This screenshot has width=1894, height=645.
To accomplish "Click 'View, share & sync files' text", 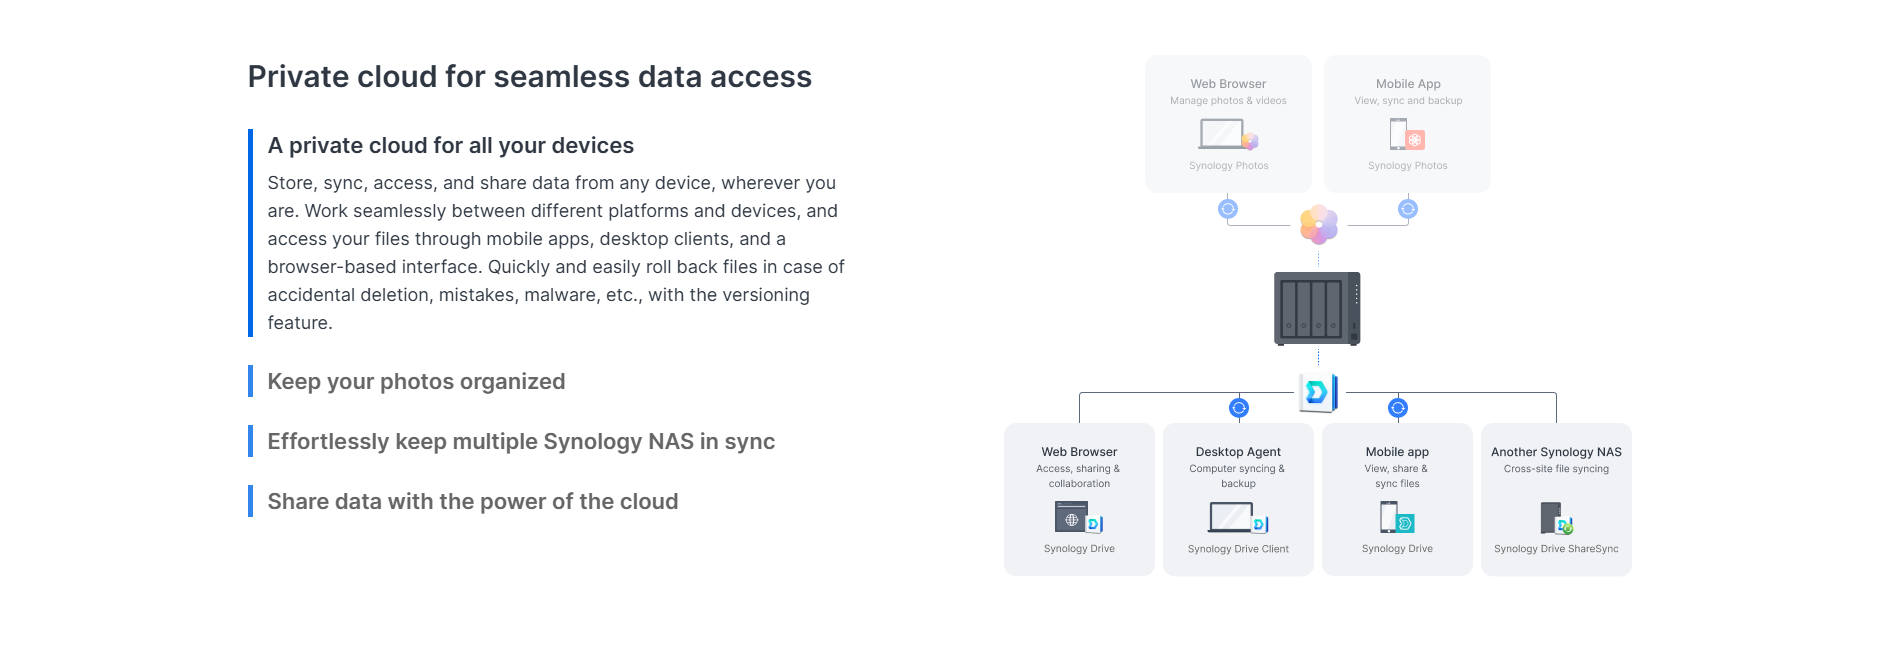I will (1397, 476).
